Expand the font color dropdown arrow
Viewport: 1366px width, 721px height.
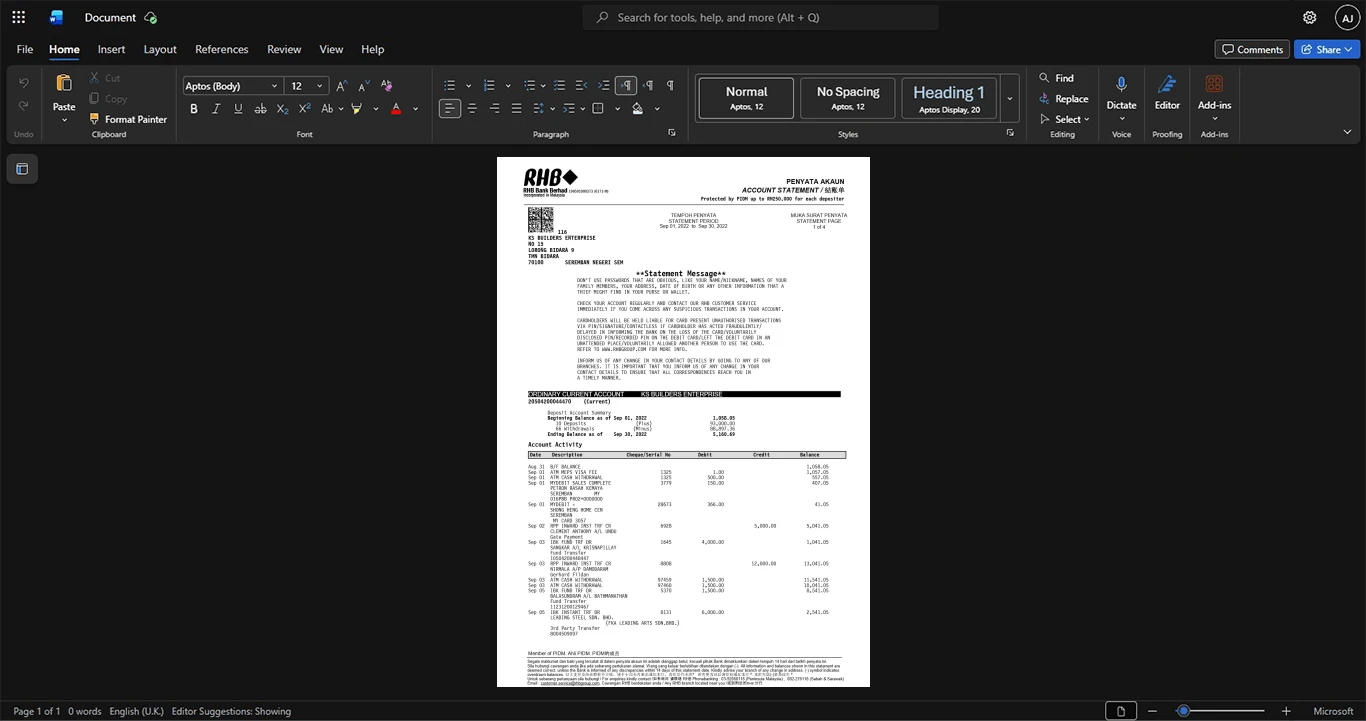click(416, 109)
